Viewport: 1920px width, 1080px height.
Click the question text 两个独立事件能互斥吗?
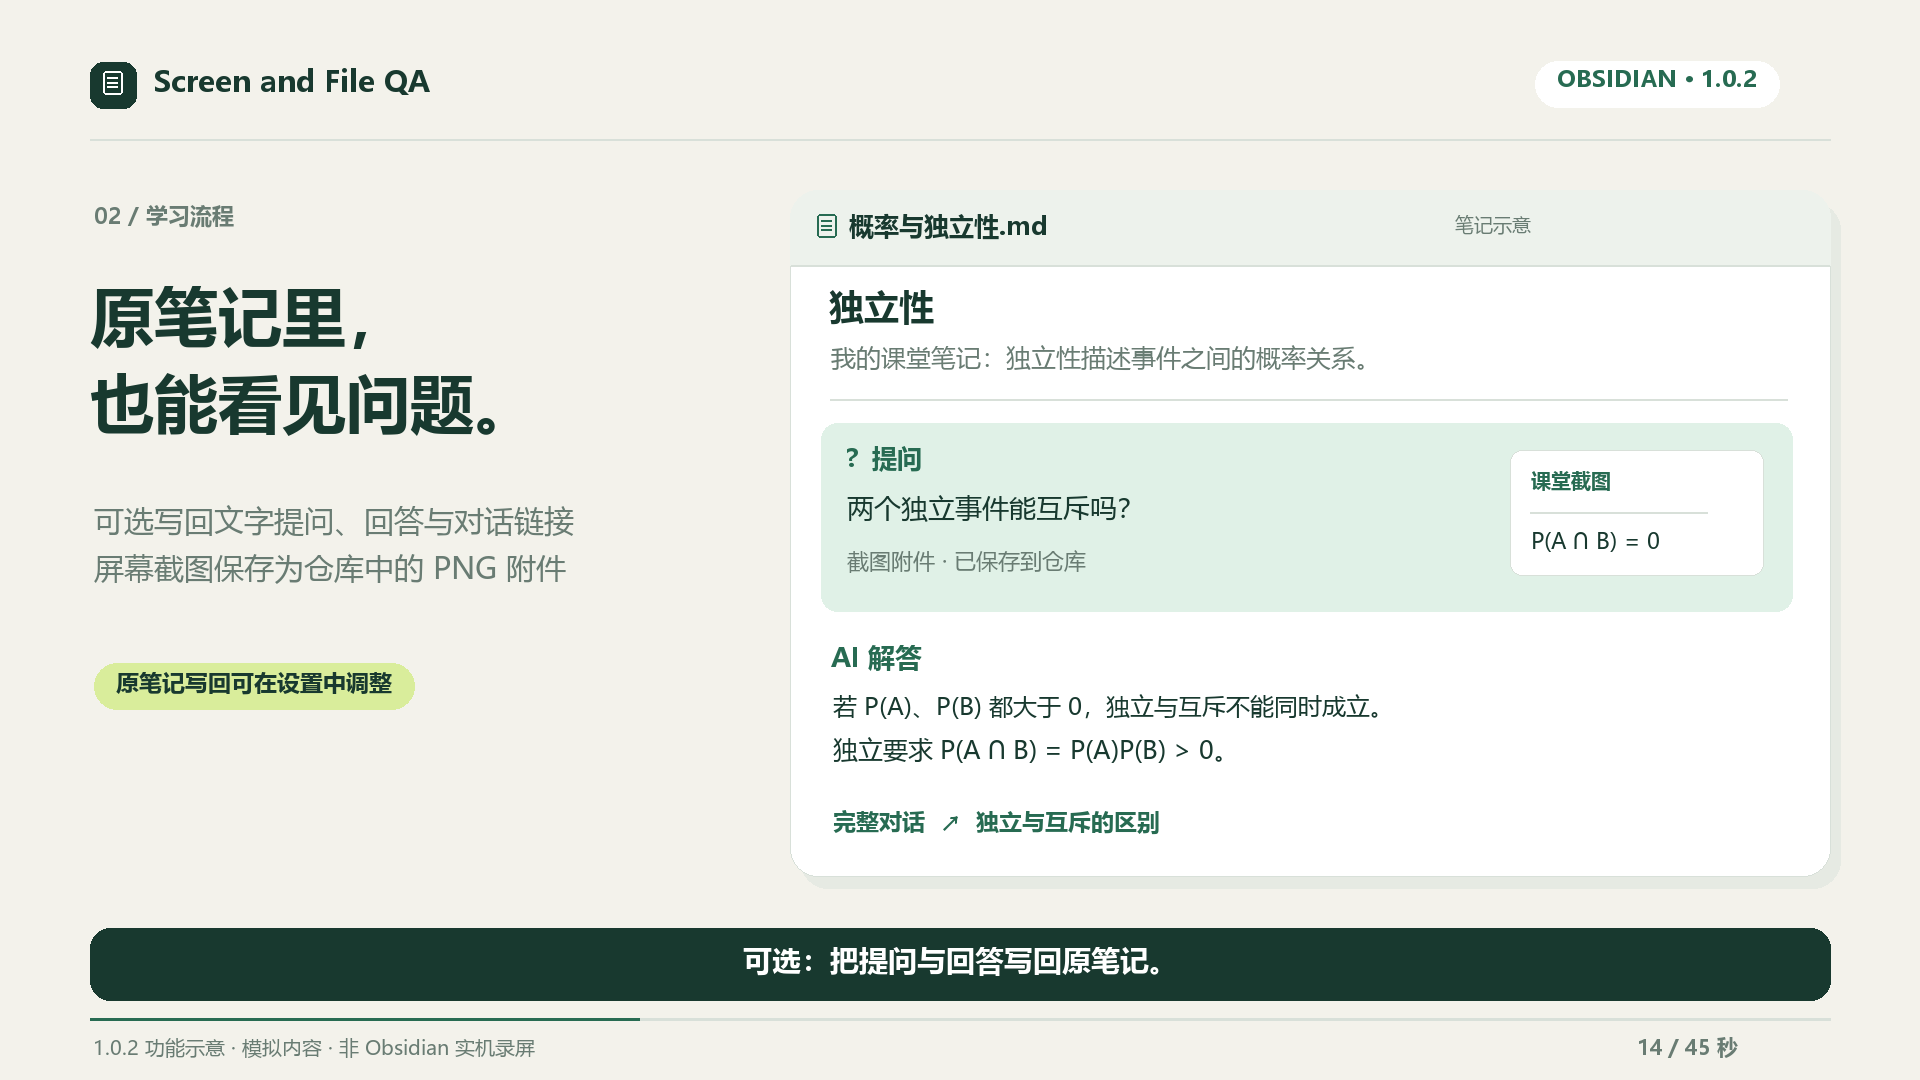coord(989,509)
